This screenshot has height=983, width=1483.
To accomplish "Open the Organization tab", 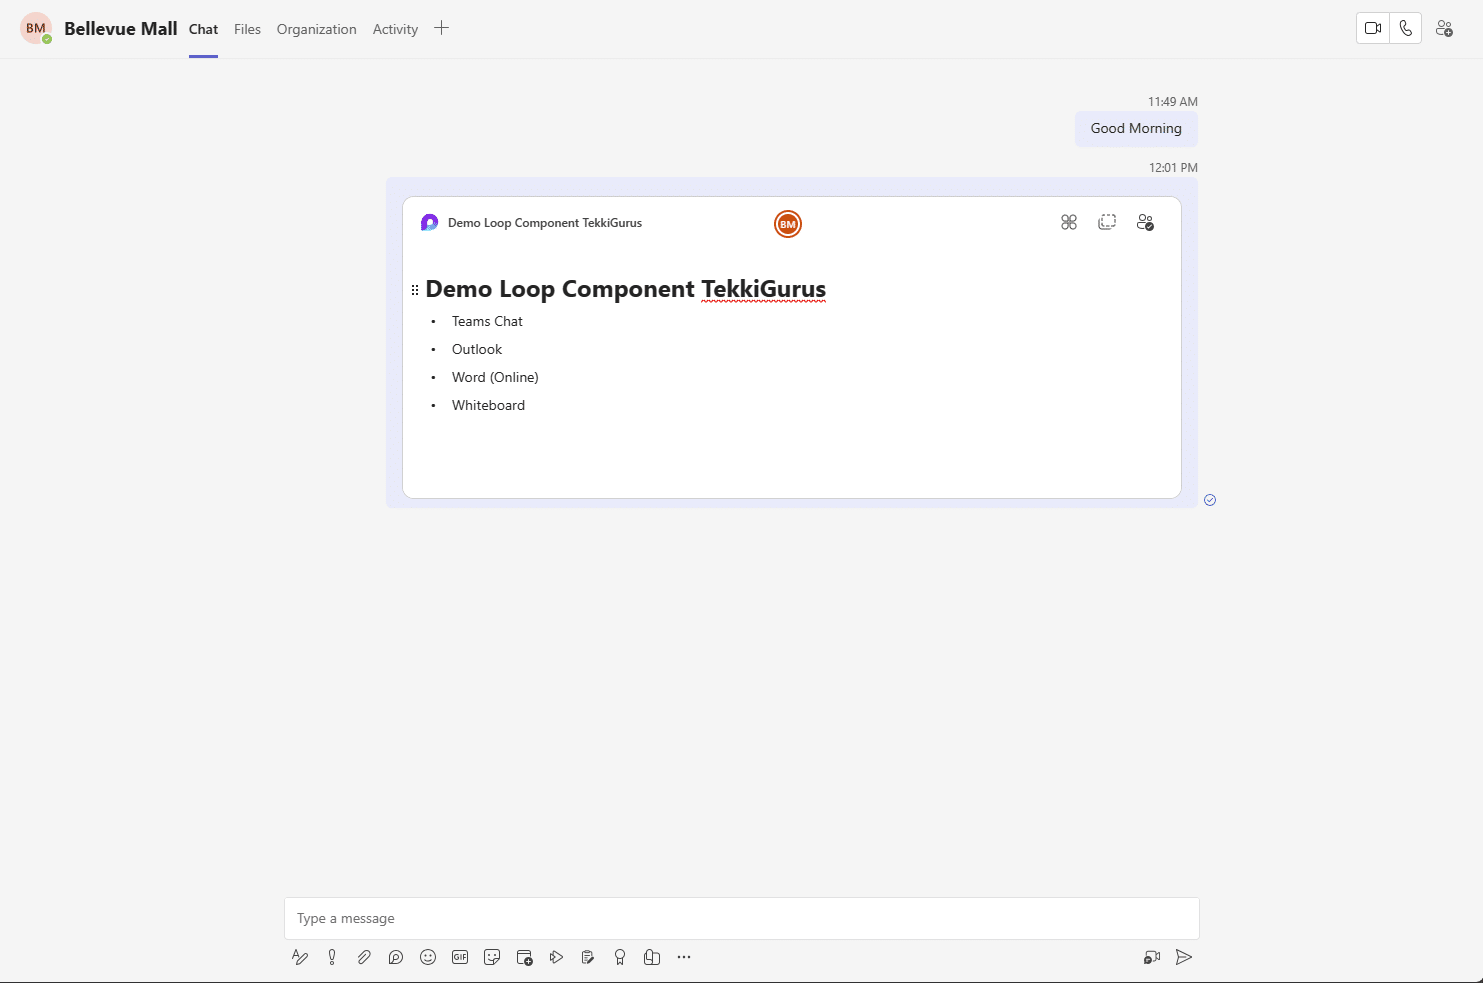I will 316,29.
